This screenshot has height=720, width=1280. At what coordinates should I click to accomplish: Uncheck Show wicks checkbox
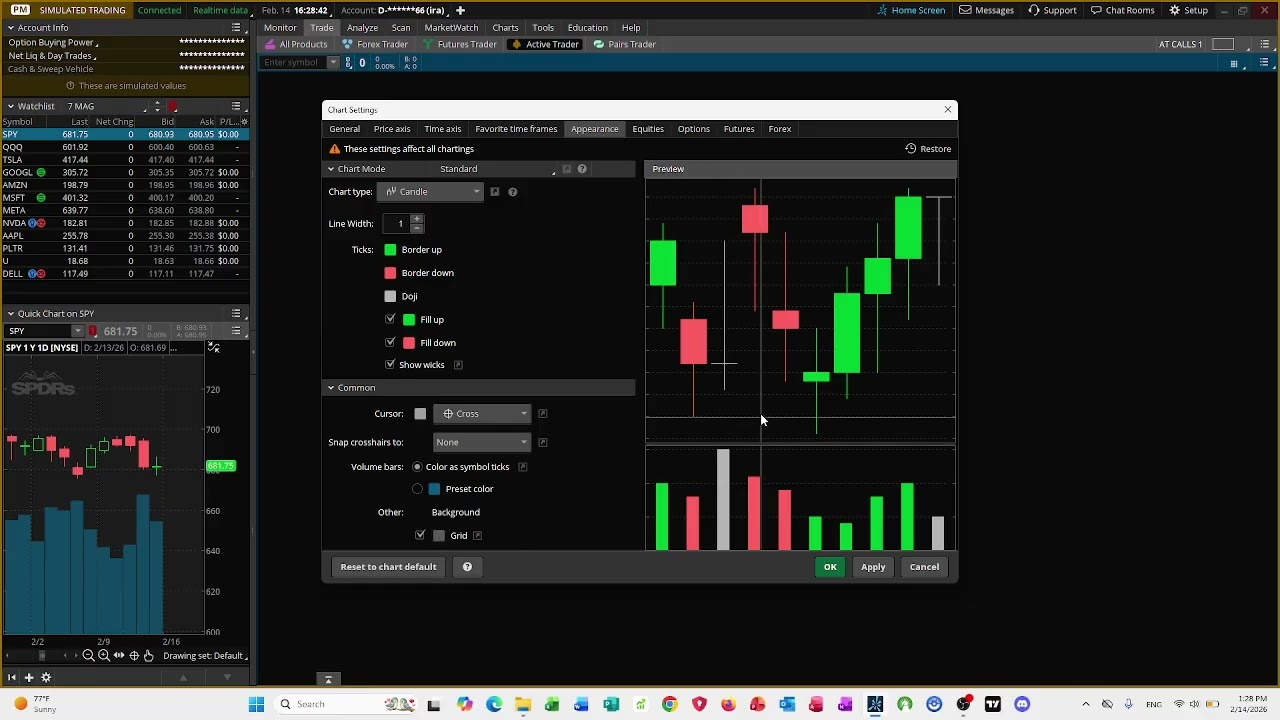[x=390, y=365]
